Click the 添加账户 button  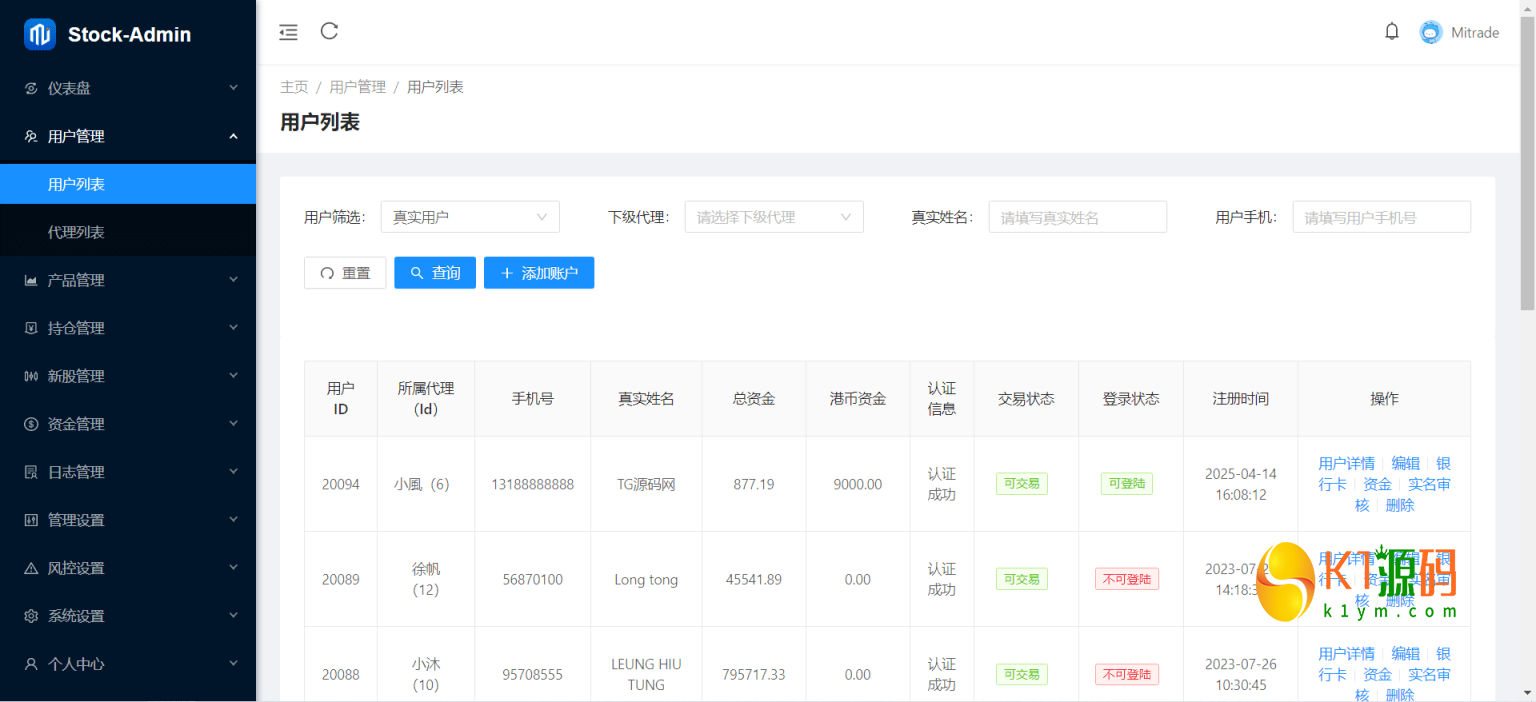point(539,273)
